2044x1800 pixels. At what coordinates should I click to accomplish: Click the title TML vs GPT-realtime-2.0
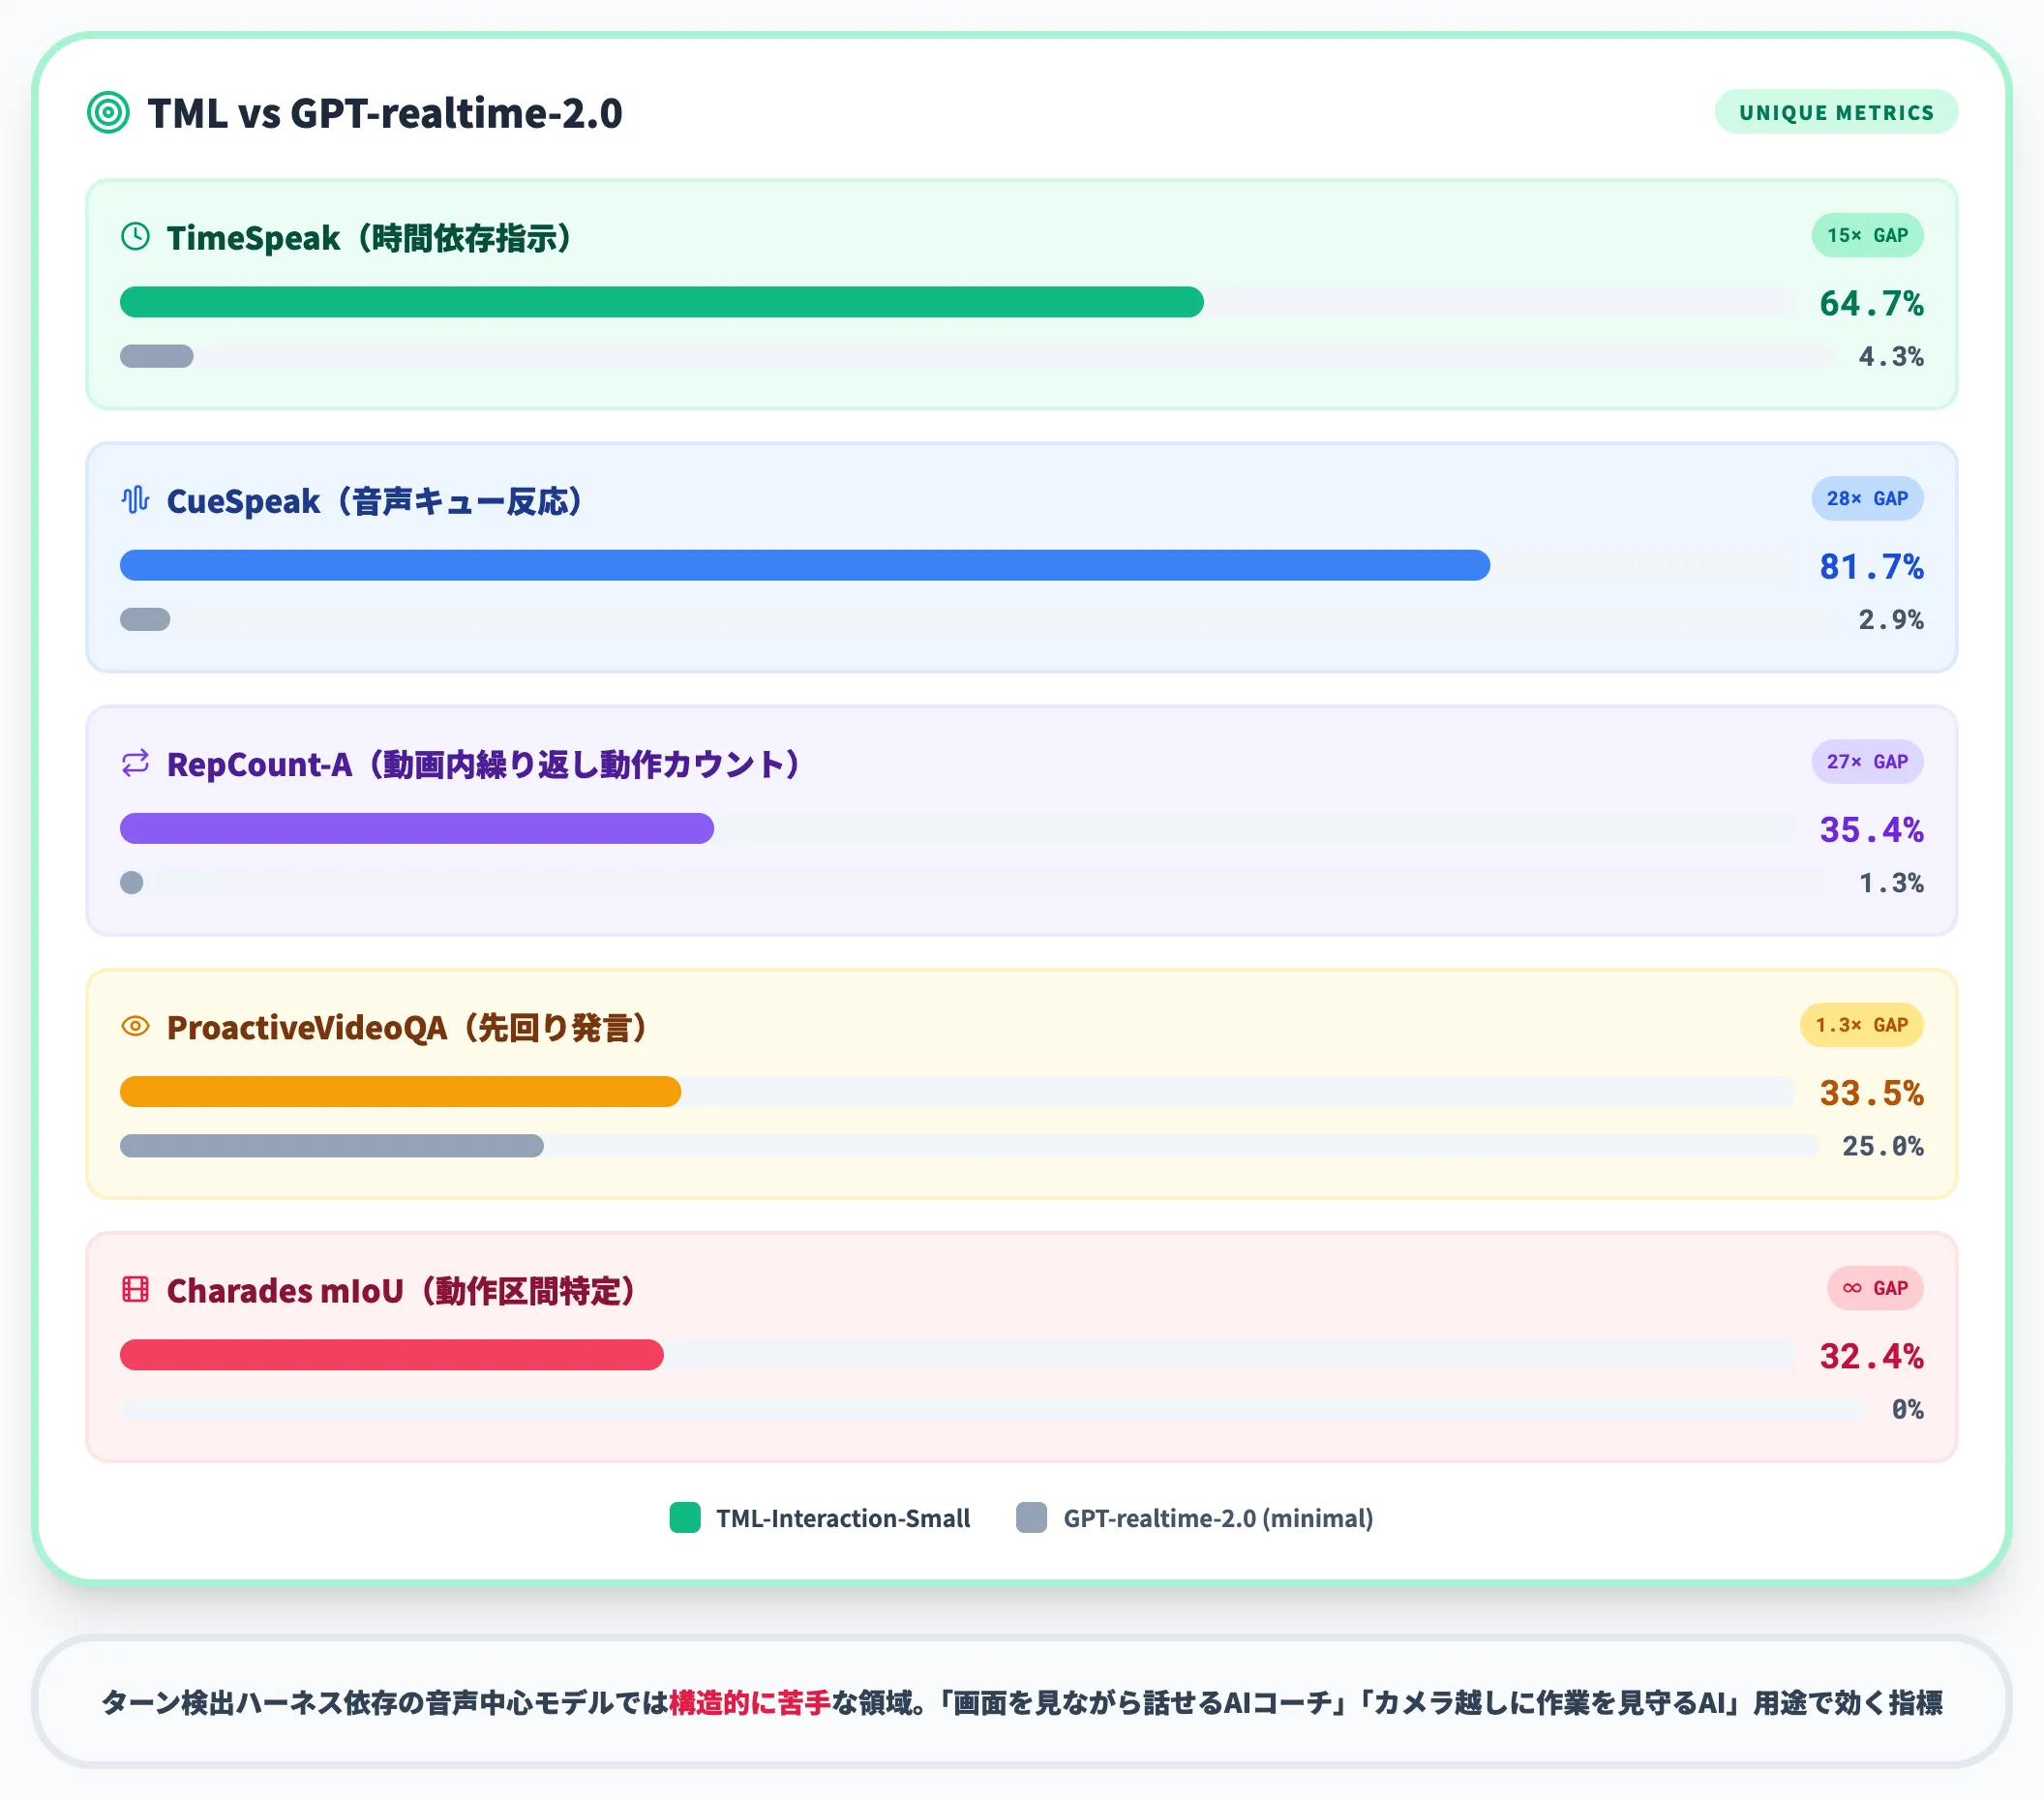click(x=385, y=113)
